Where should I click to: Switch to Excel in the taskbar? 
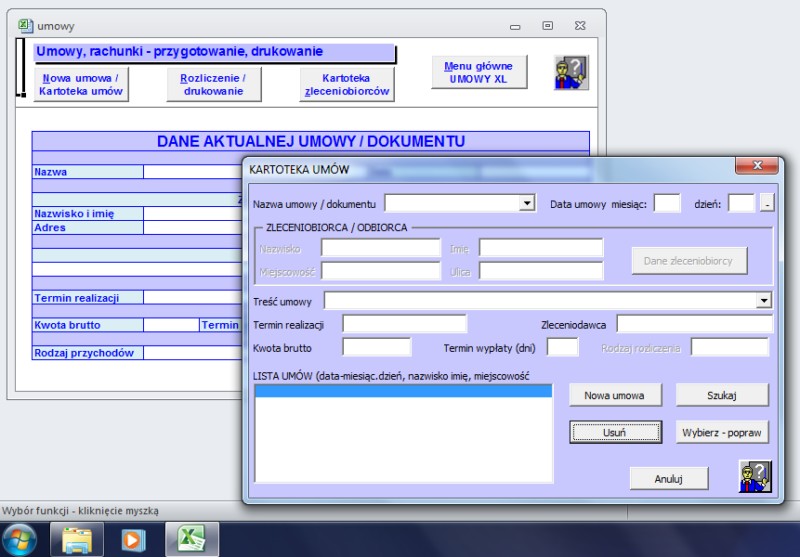tap(190, 540)
